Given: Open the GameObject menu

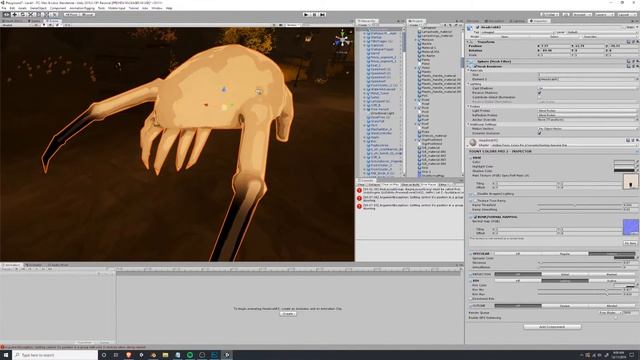Looking at the screenshot, I should point(38,8).
